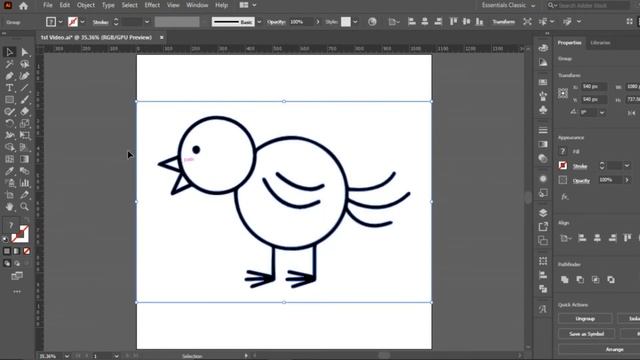
Task: Click the Properties panel Stroke swatch
Action: (x=563, y=165)
